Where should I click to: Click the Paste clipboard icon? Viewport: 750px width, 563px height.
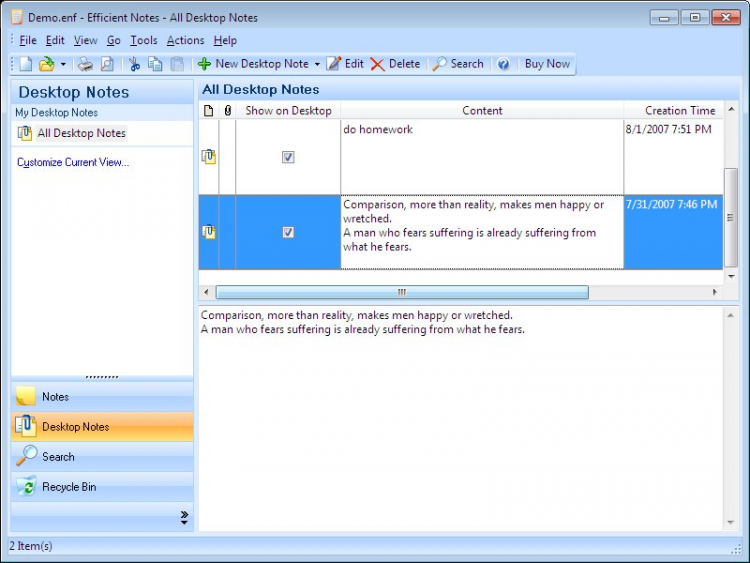(177, 64)
